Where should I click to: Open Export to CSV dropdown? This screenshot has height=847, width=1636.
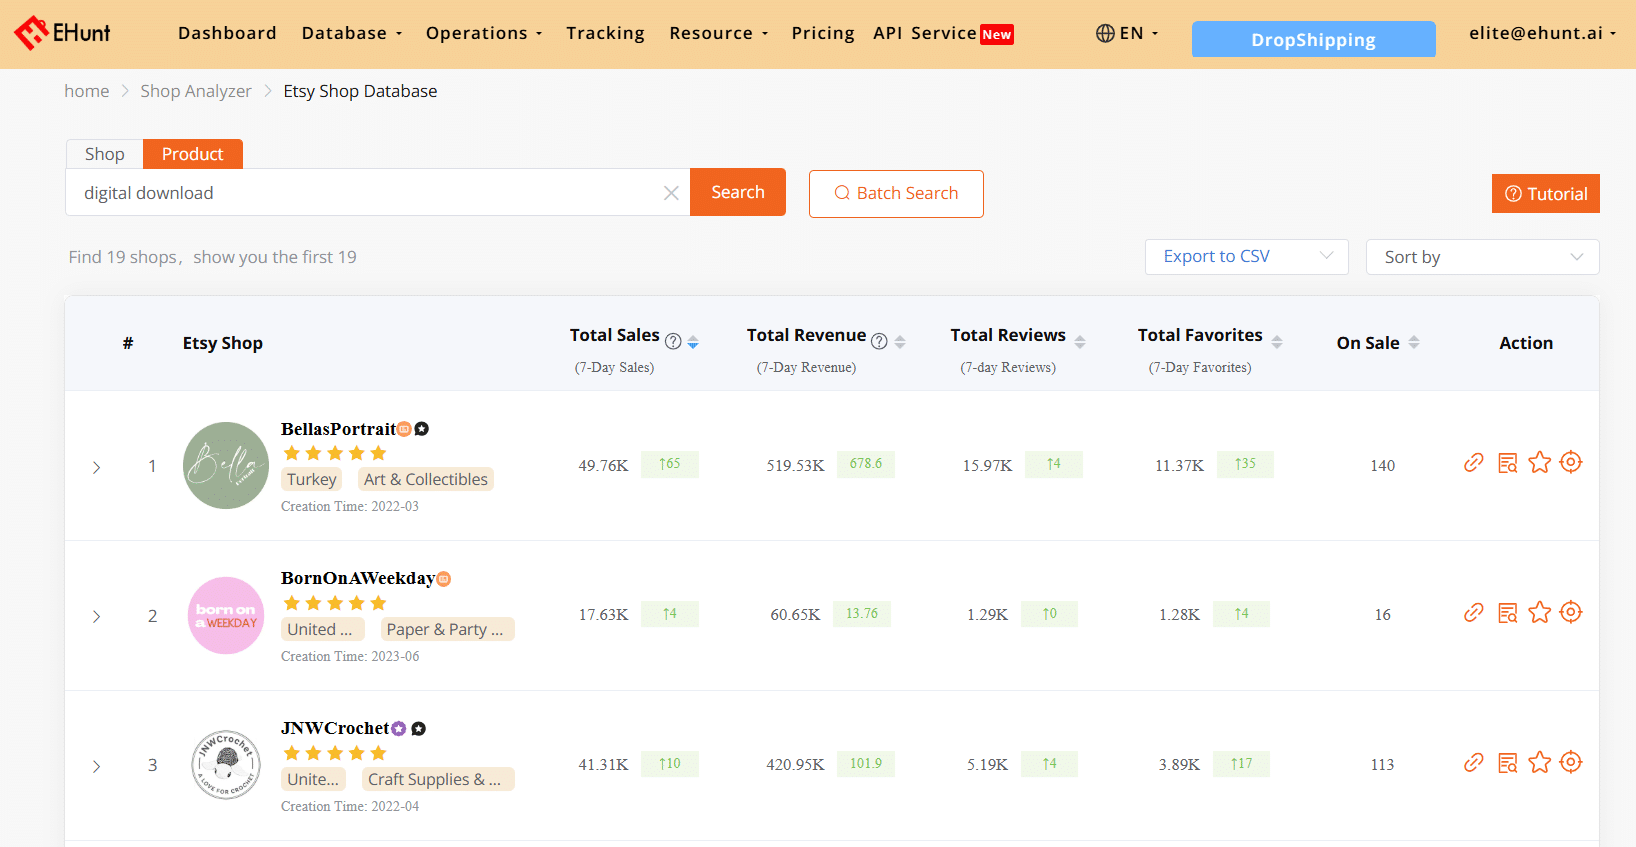coord(1247,257)
